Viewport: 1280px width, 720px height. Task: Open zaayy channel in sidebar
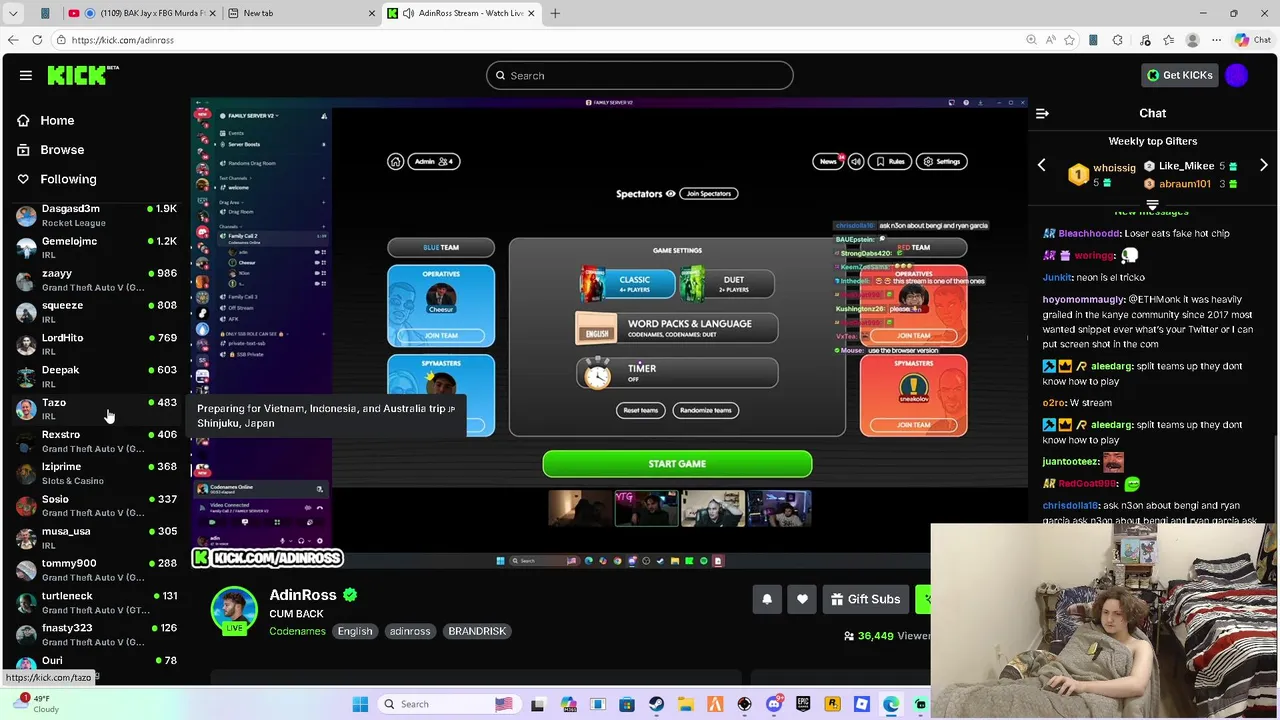point(95,280)
